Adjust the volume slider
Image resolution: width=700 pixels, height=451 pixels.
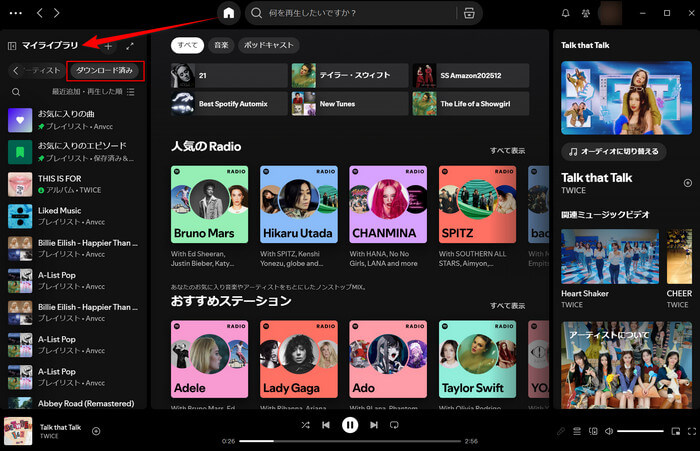click(x=640, y=431)
